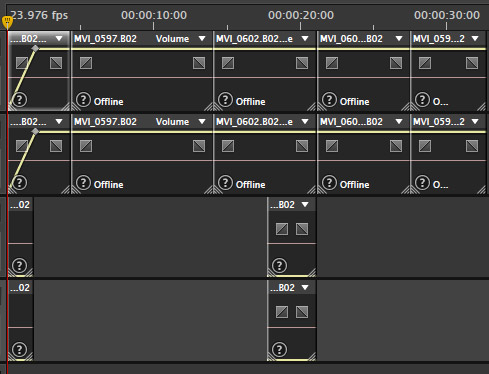Select Volume label on second-track MVI_0597.B02 clip
This screenshot has width=489, height=374.
(x=172, y=122)
